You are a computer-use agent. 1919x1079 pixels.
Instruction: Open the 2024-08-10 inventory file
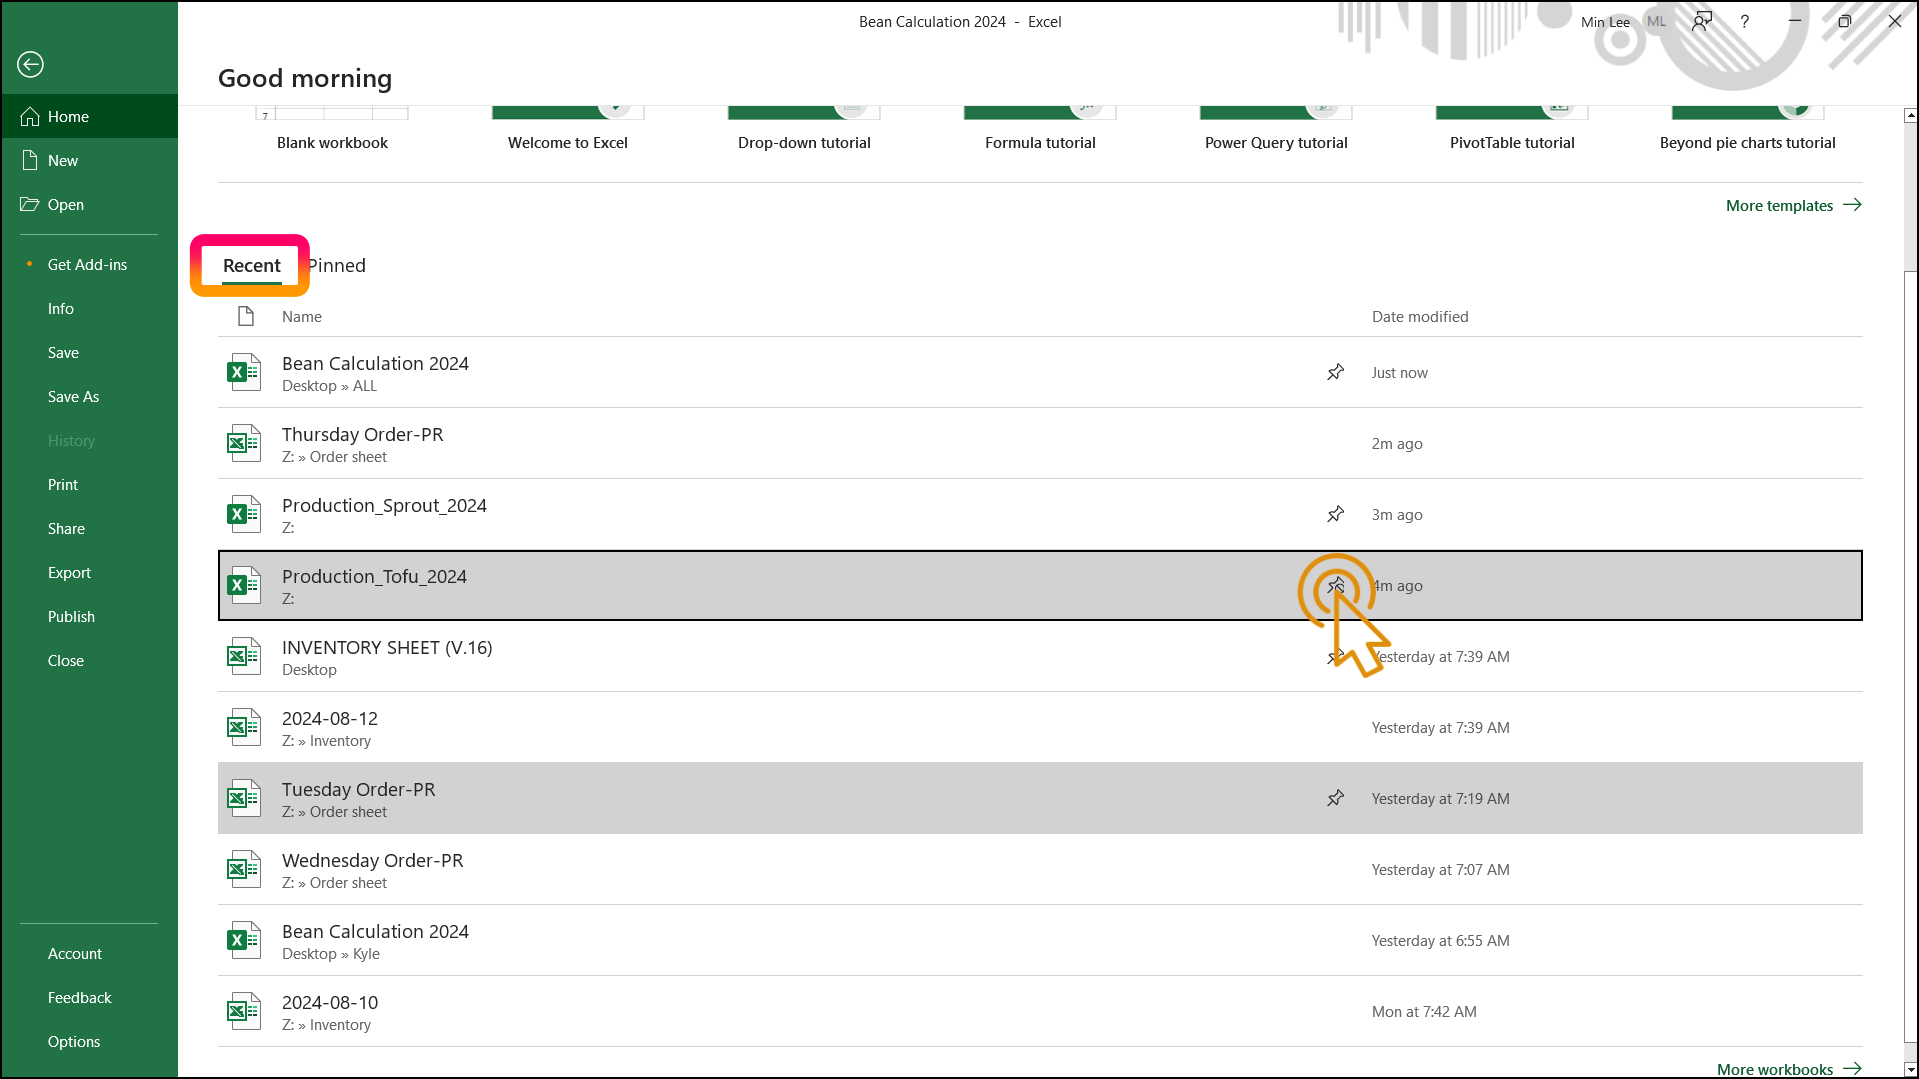[1040, 1011]
